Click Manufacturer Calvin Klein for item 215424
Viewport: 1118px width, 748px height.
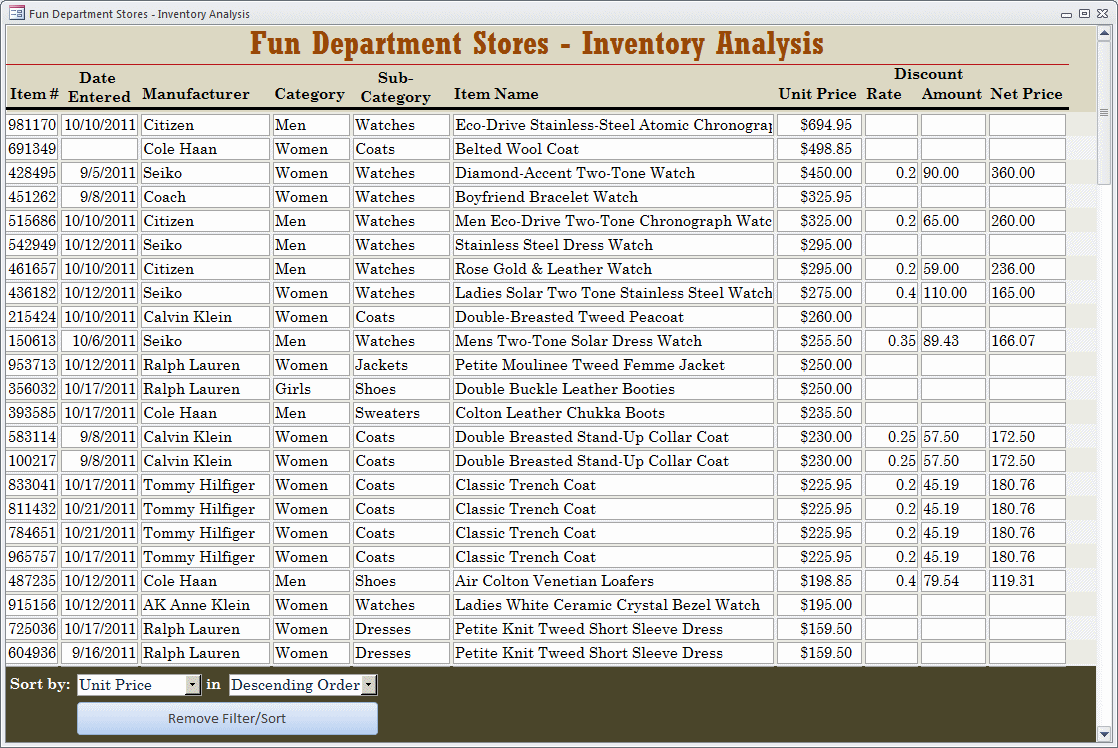[205, 317]
